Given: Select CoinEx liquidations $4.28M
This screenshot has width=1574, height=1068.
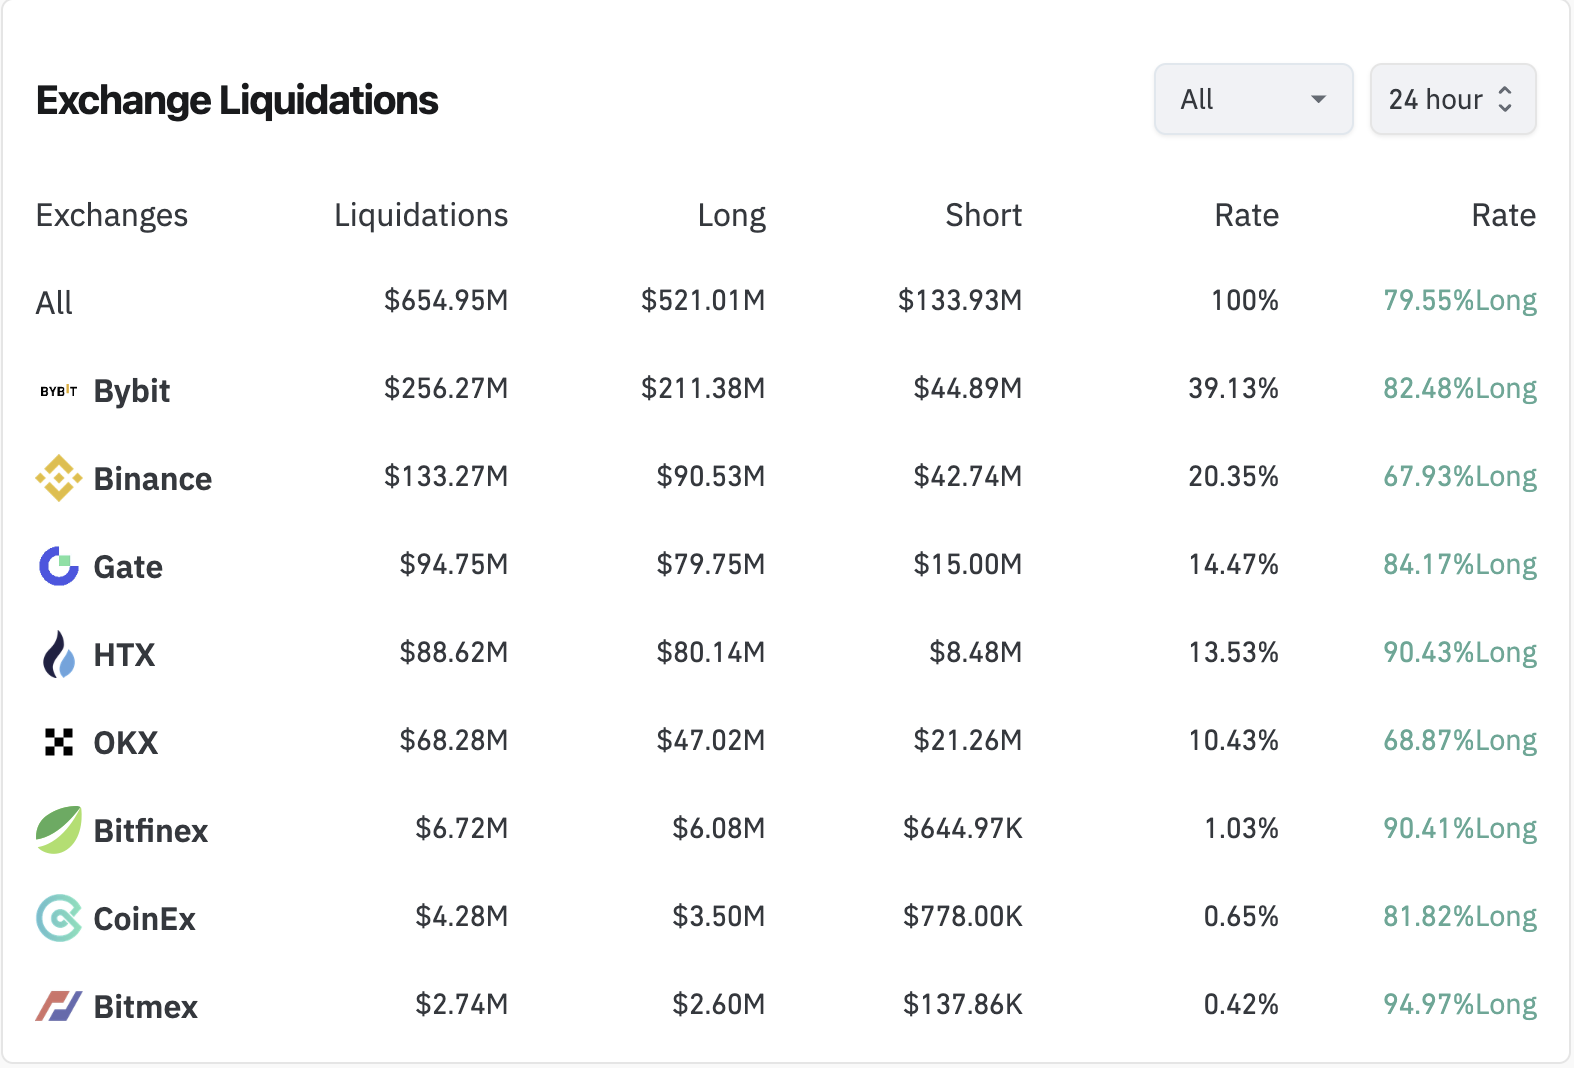Looking at the screenshot, I should point(462,916).
